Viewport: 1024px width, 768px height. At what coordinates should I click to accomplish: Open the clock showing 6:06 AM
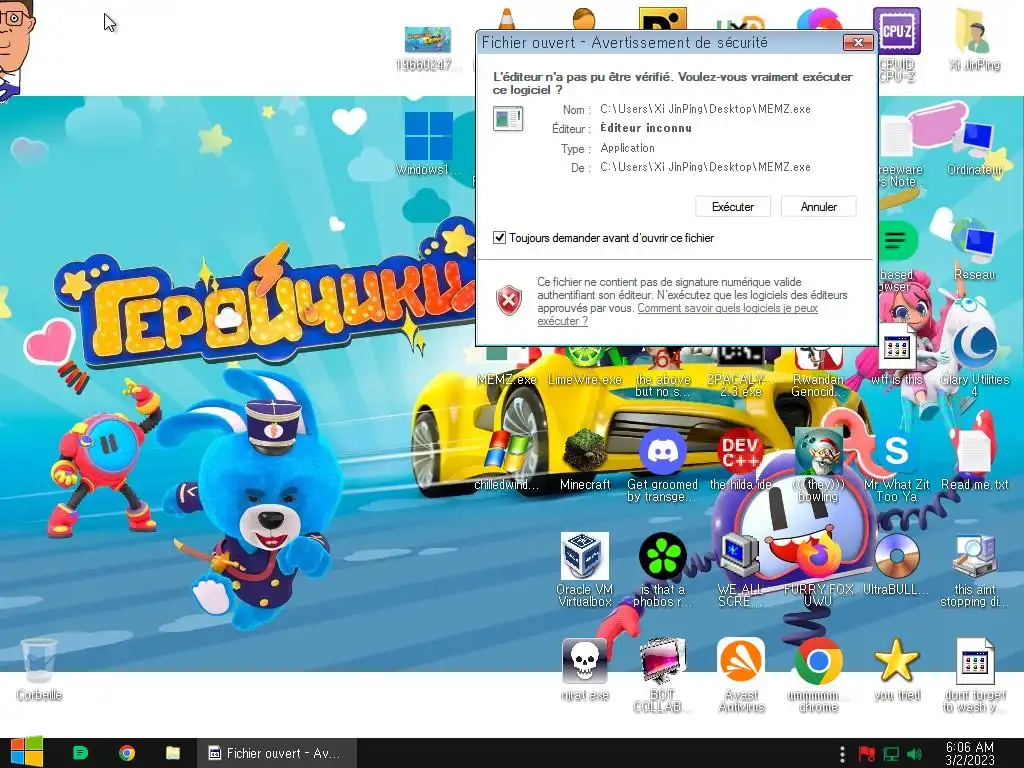click(970, 753)
